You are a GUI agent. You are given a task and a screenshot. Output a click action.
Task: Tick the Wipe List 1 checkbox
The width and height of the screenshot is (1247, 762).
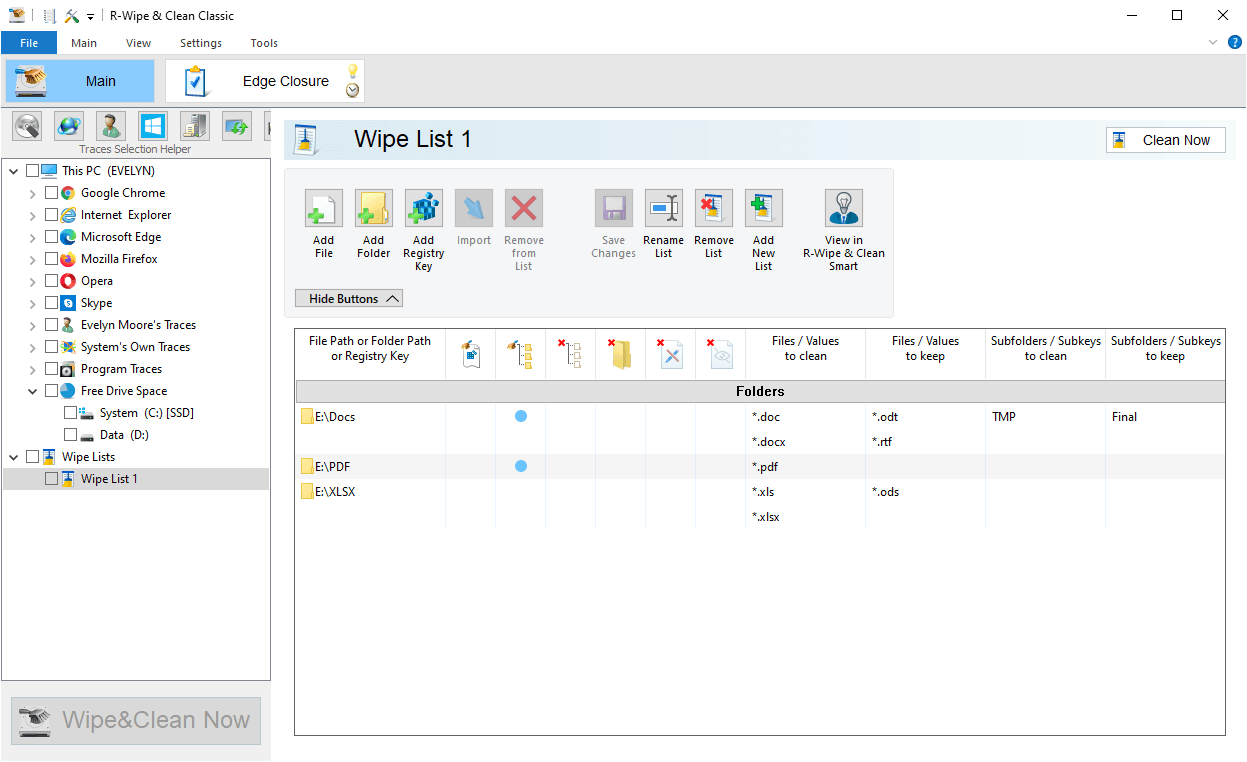52,479
